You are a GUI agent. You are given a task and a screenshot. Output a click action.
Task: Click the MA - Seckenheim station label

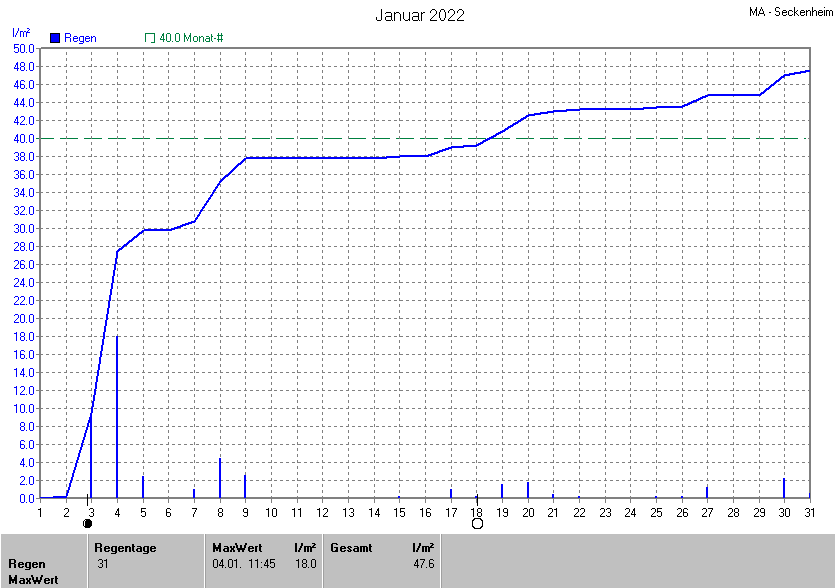click(789, 13)
